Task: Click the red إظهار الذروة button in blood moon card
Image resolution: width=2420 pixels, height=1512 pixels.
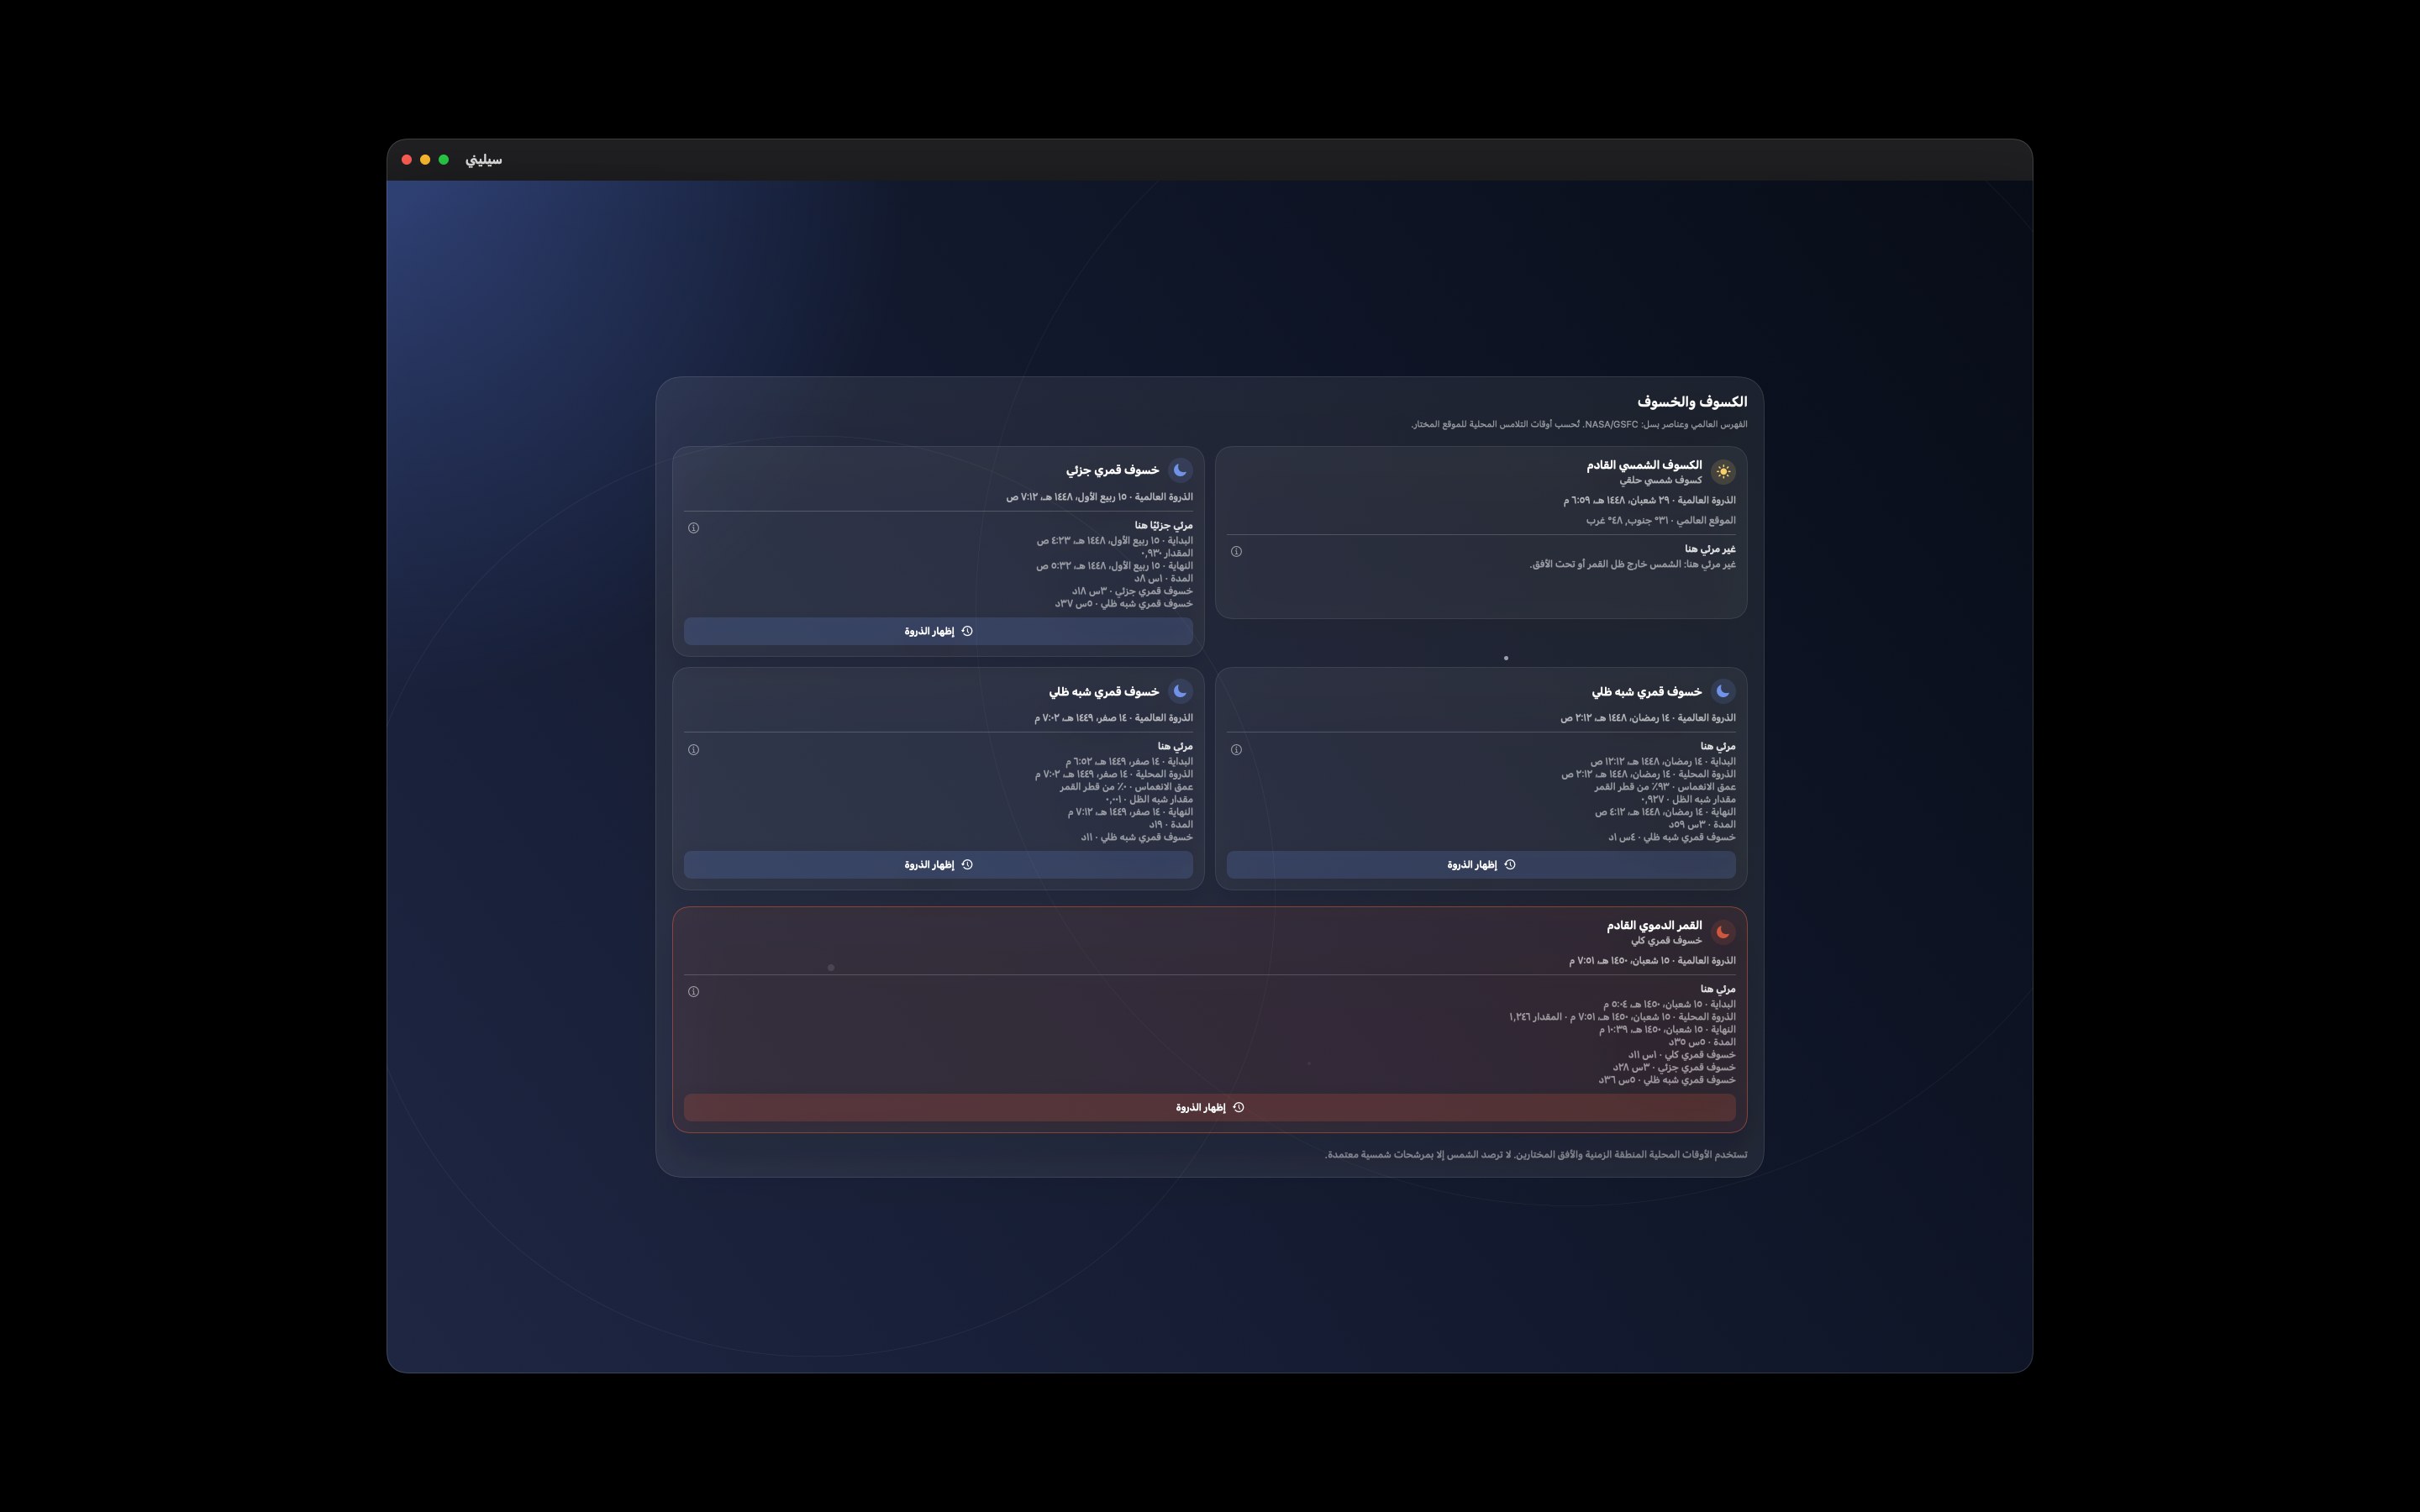Action: (x=1210, y=1107)
